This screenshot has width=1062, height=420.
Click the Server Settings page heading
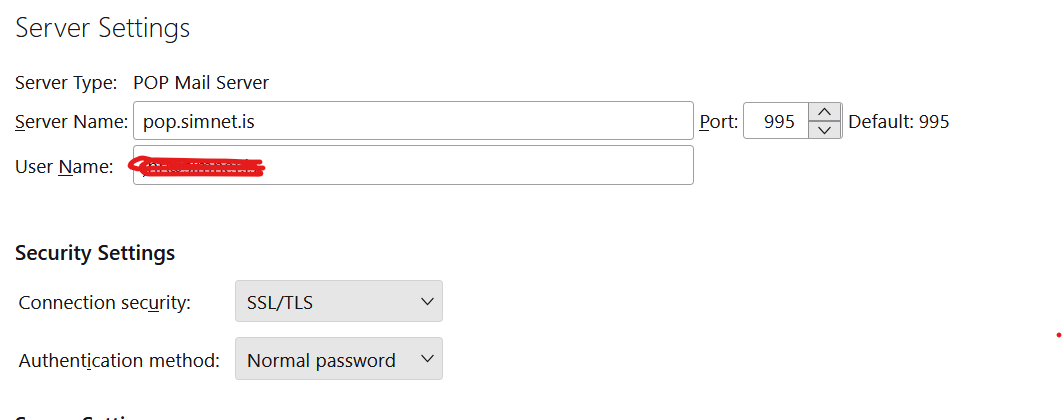[x=102, y=28]
